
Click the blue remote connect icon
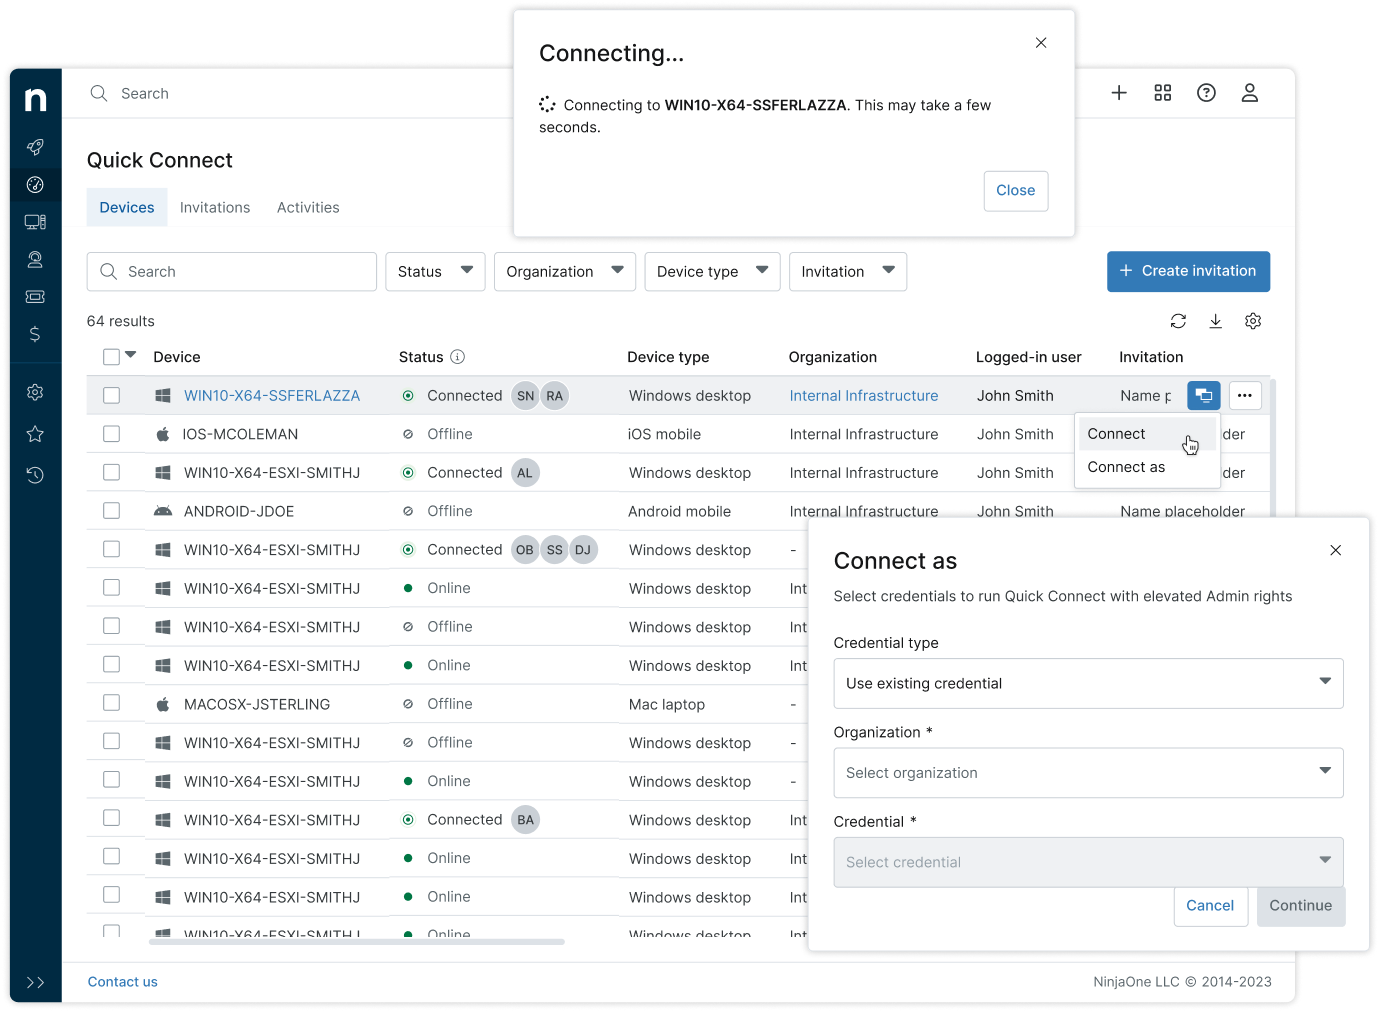tap(1203, 396)
